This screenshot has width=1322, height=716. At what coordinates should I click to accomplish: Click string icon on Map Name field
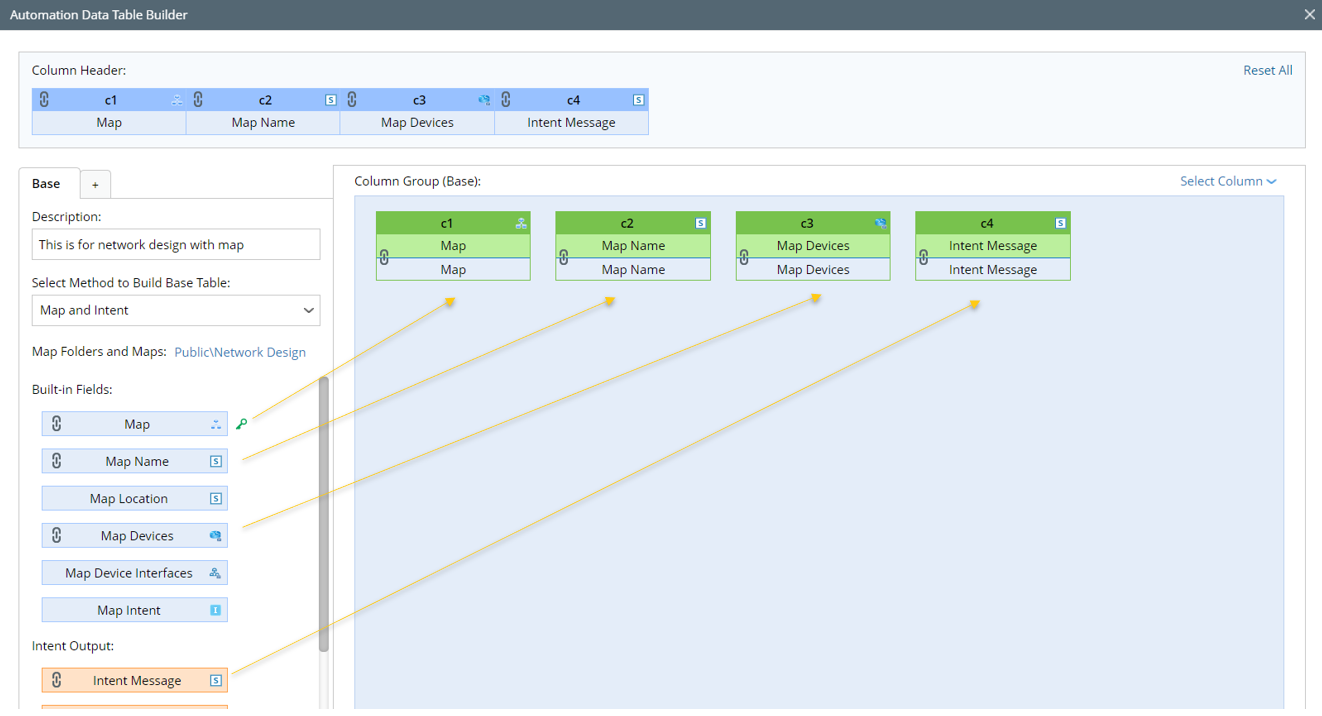pos(216,461)
